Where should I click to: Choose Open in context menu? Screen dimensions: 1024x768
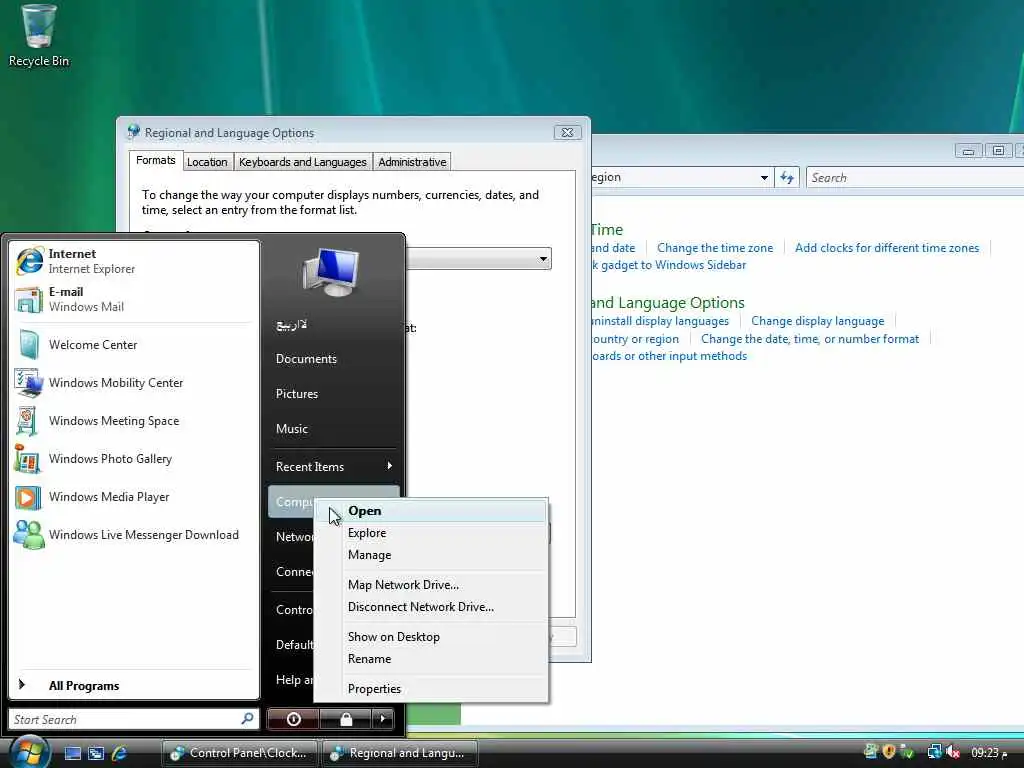[x=431, y=511]
